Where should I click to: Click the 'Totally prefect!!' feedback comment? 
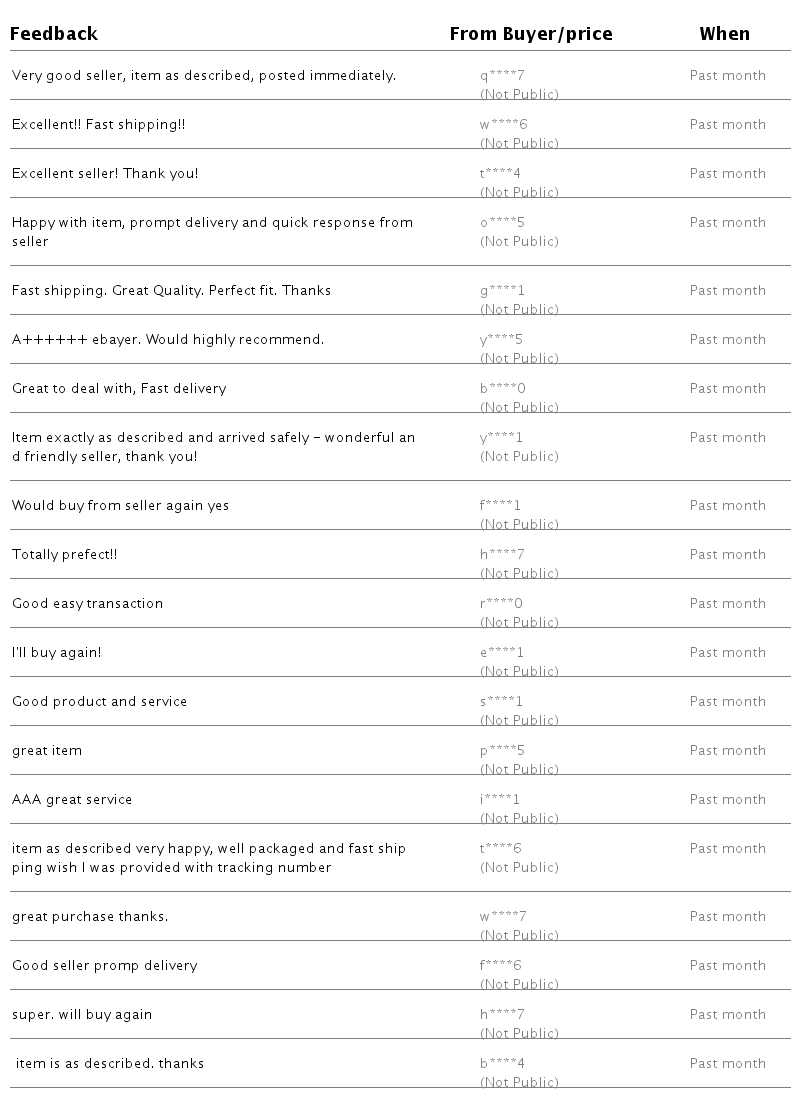(65, 554)
